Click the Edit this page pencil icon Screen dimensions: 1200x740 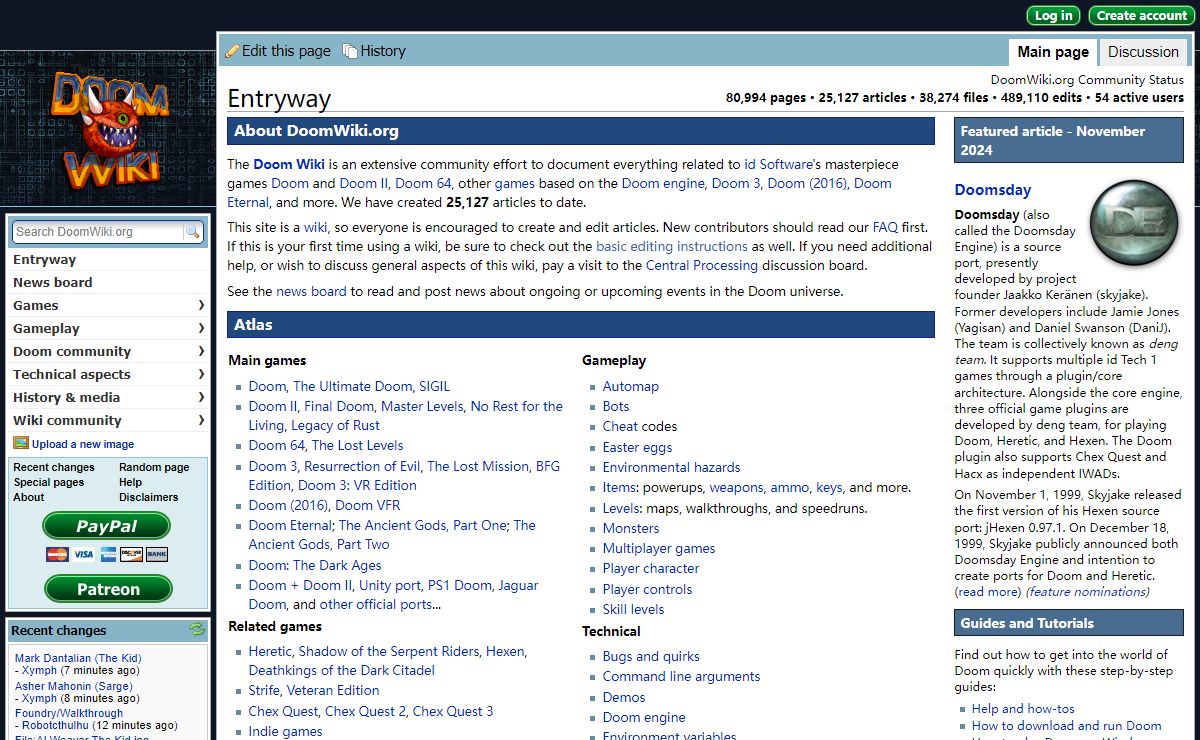(x=232, y=51)
